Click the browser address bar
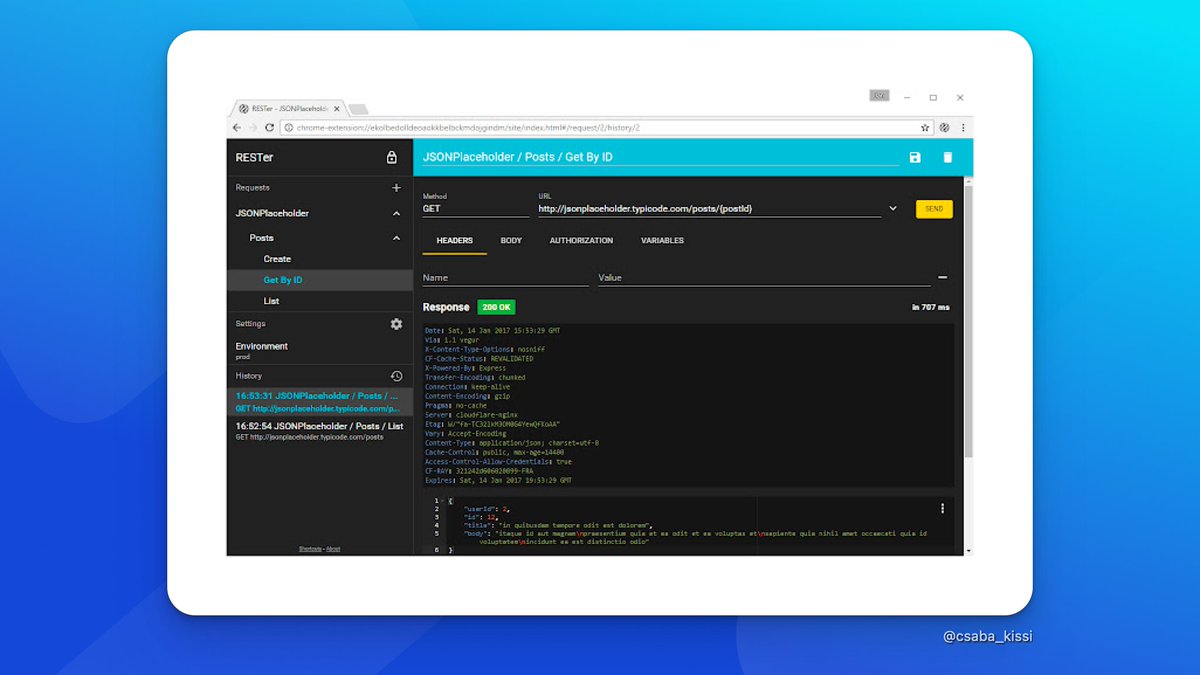This screenshot has height=675, width=1200. (606, 128)
